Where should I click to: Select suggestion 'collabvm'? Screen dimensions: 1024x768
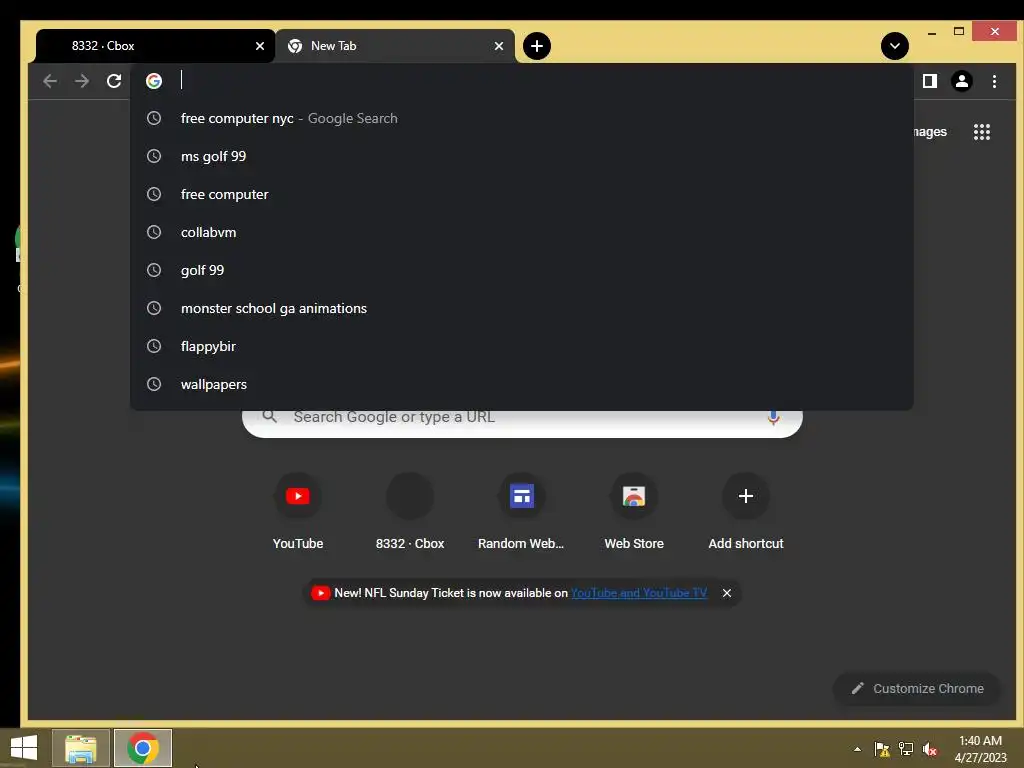coord(522,232)
